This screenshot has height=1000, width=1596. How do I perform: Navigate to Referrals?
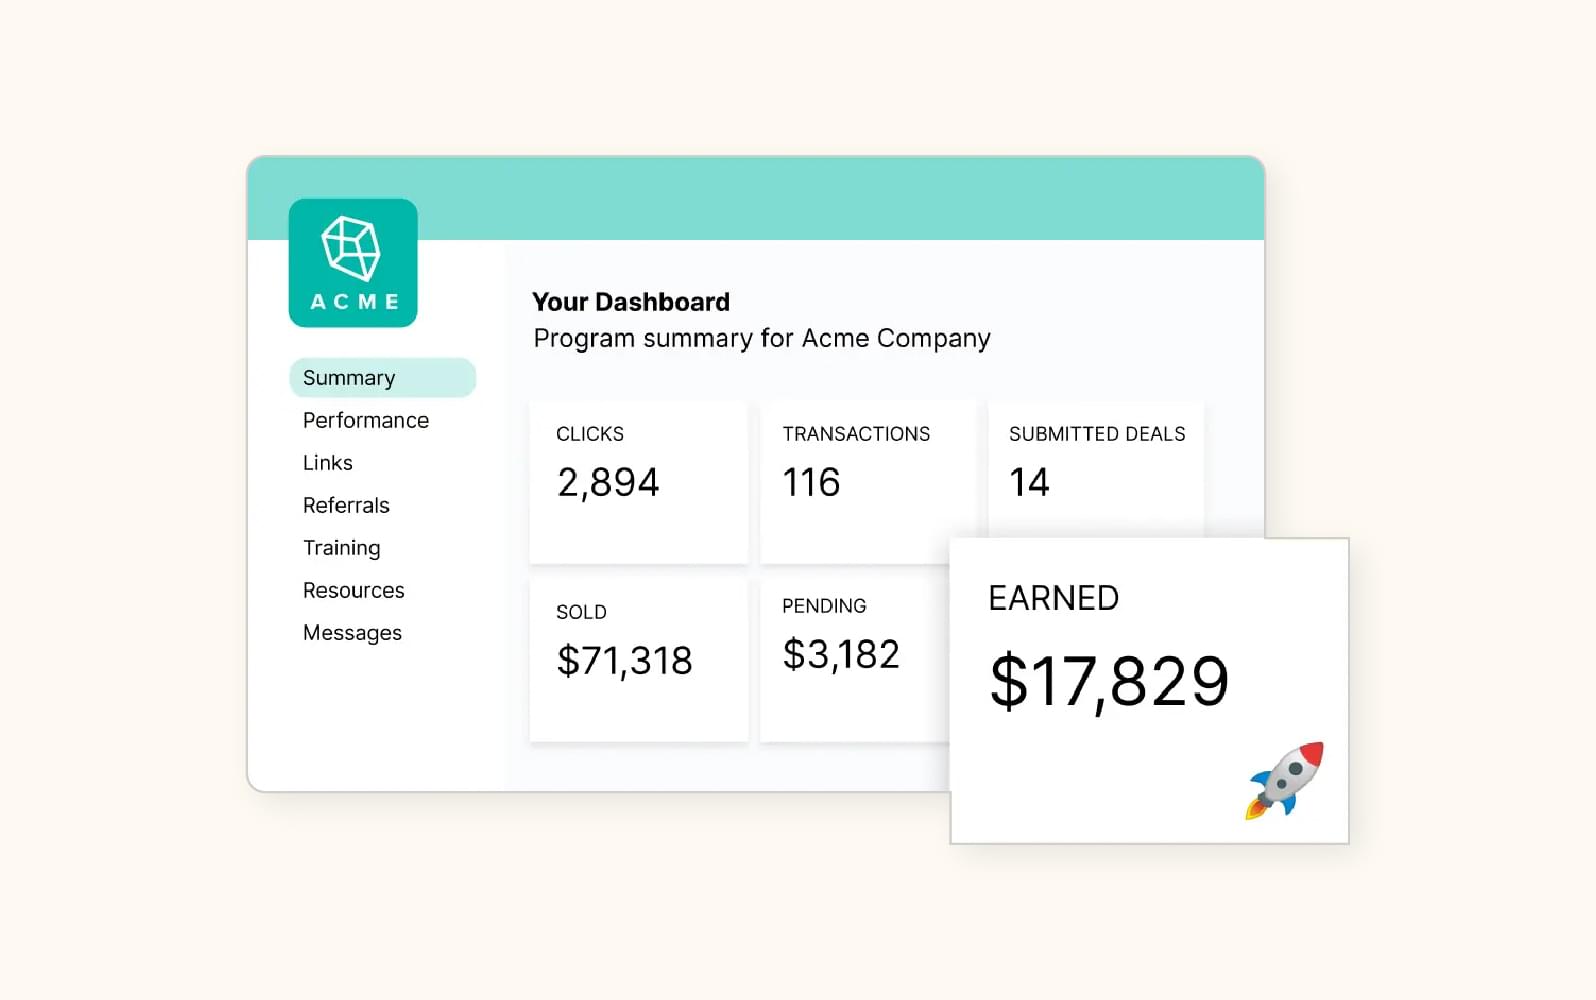(345, 505)
